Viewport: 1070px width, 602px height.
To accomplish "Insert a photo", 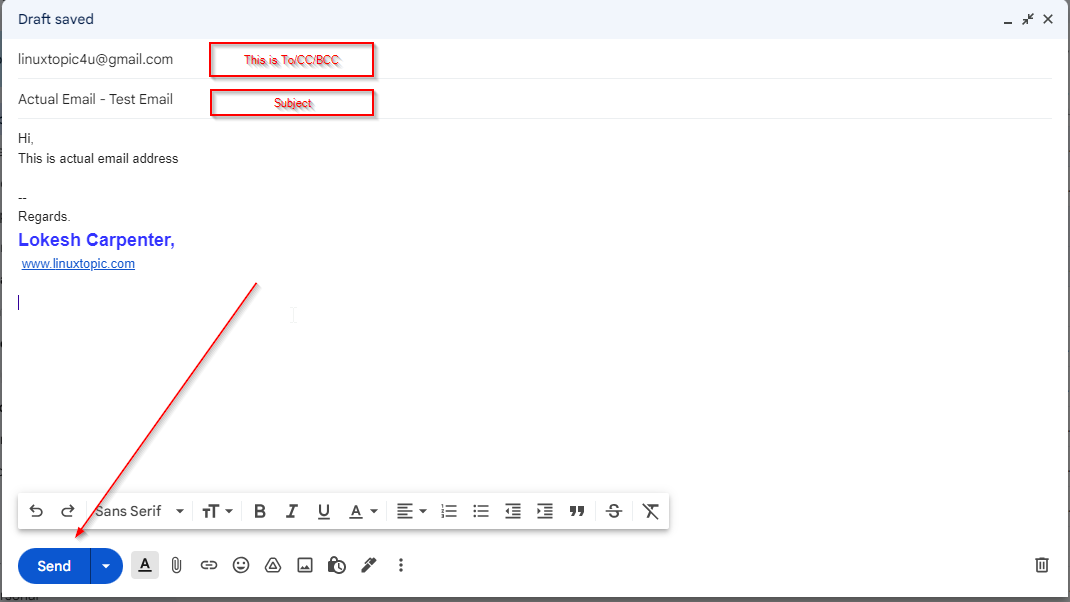I will [x=305, y=565].
